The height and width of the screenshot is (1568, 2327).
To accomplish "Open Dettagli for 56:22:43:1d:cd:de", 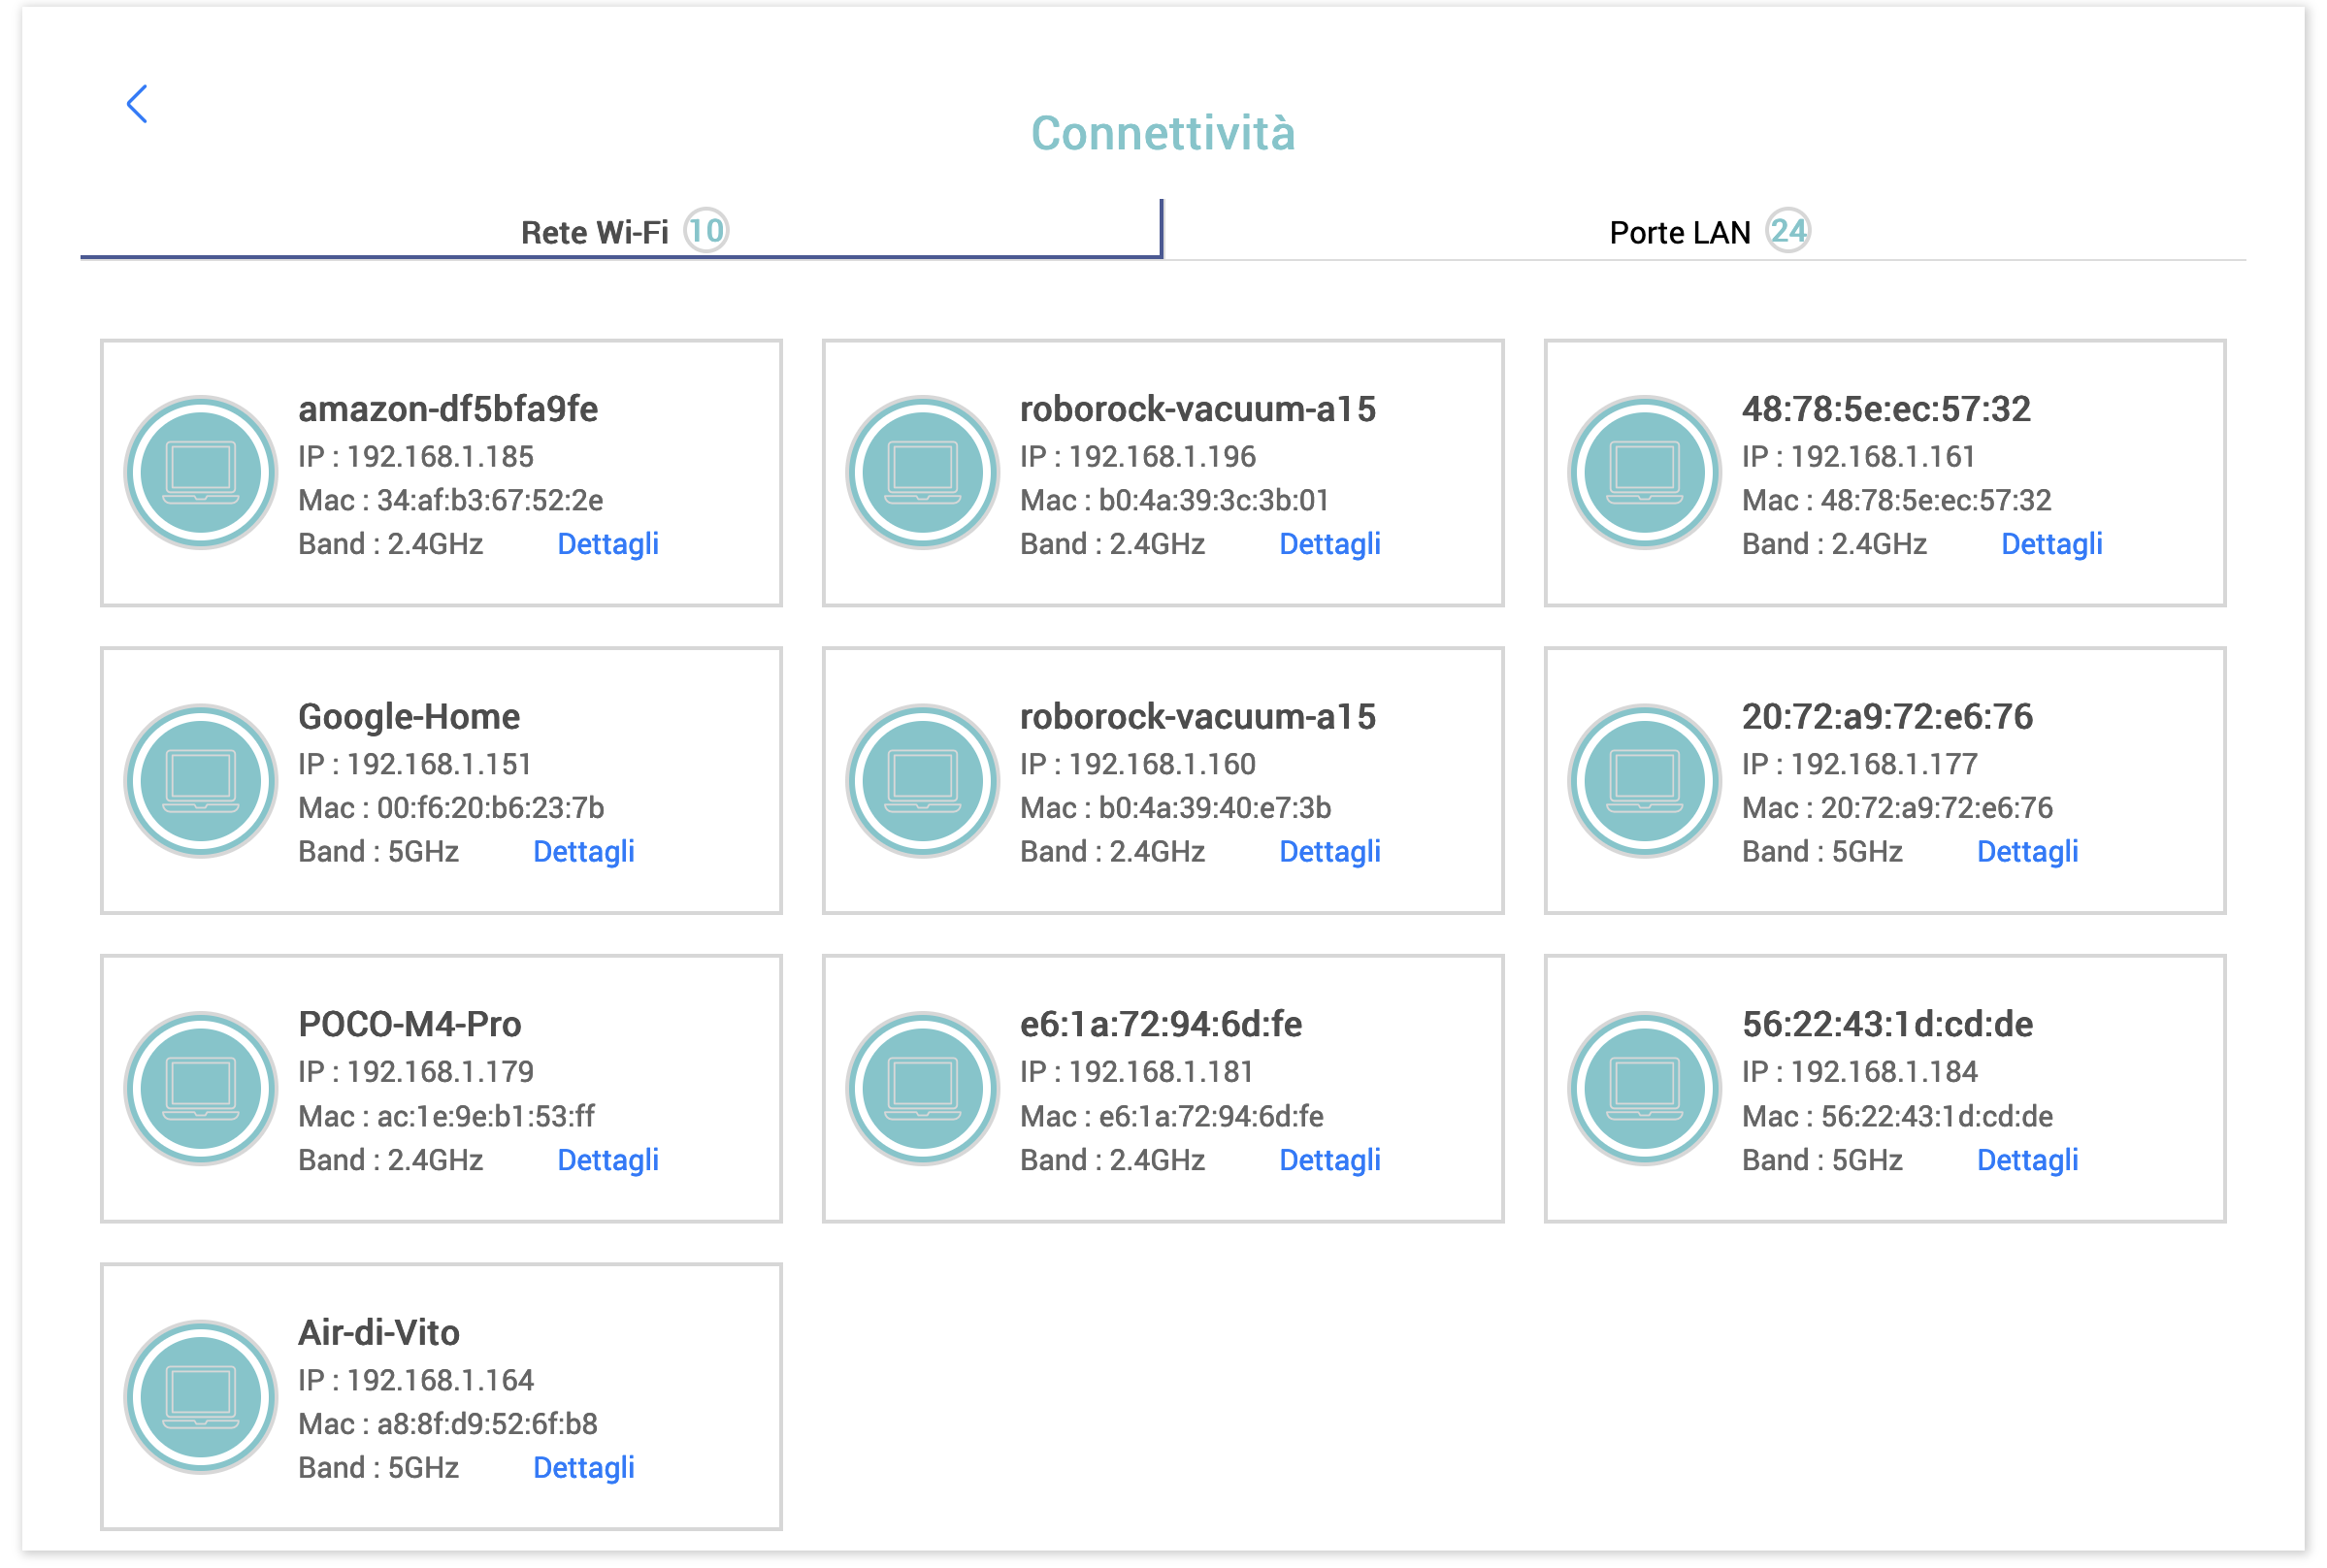I will pos(2028,1160).
